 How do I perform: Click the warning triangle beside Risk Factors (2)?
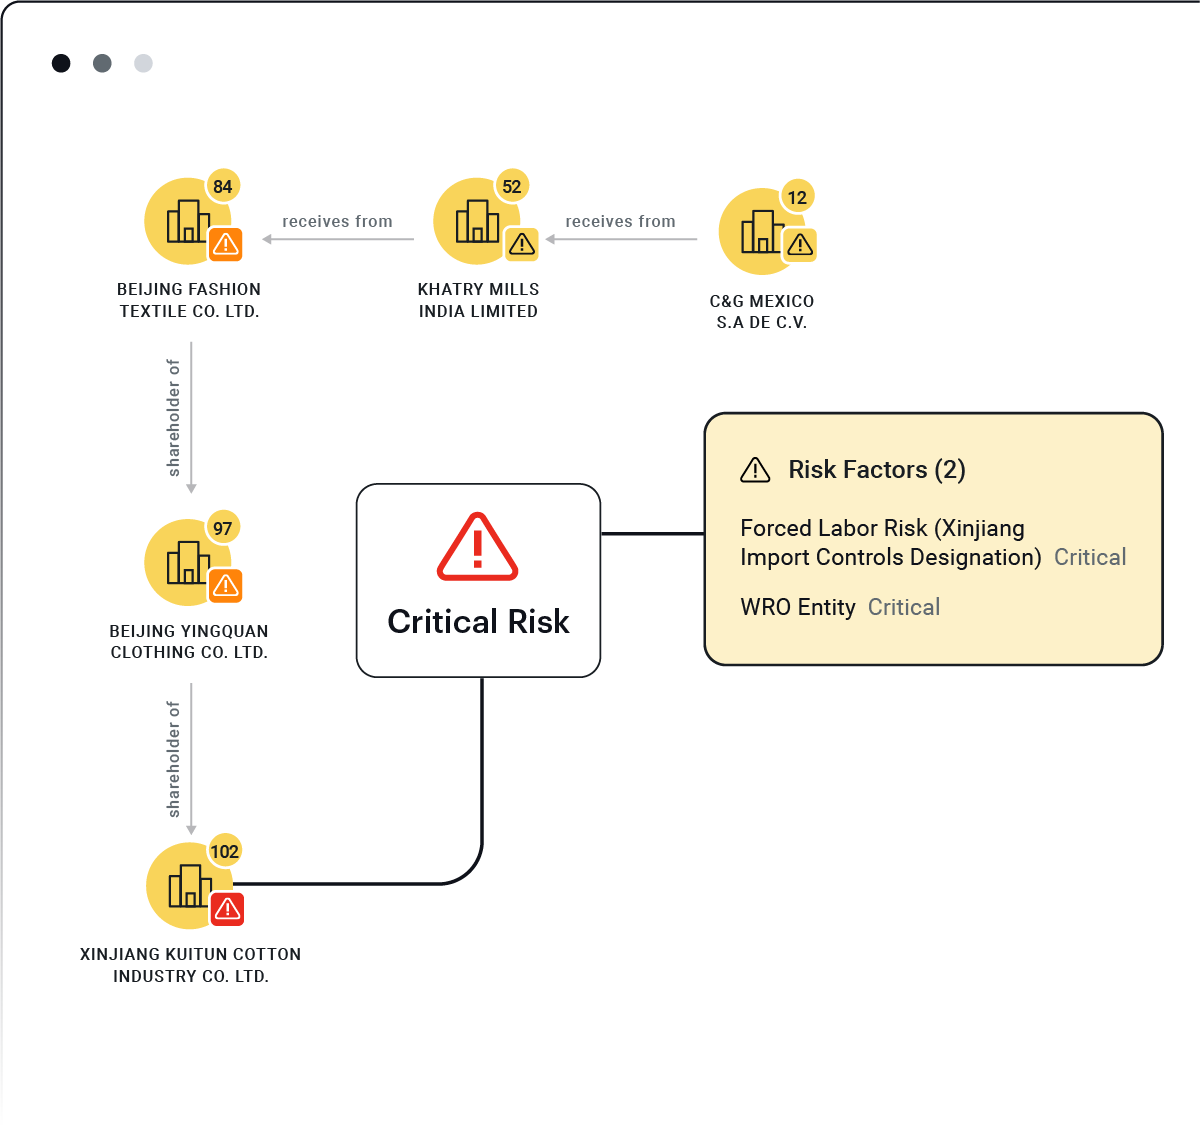pyautogui.click(x=755, y=470)
